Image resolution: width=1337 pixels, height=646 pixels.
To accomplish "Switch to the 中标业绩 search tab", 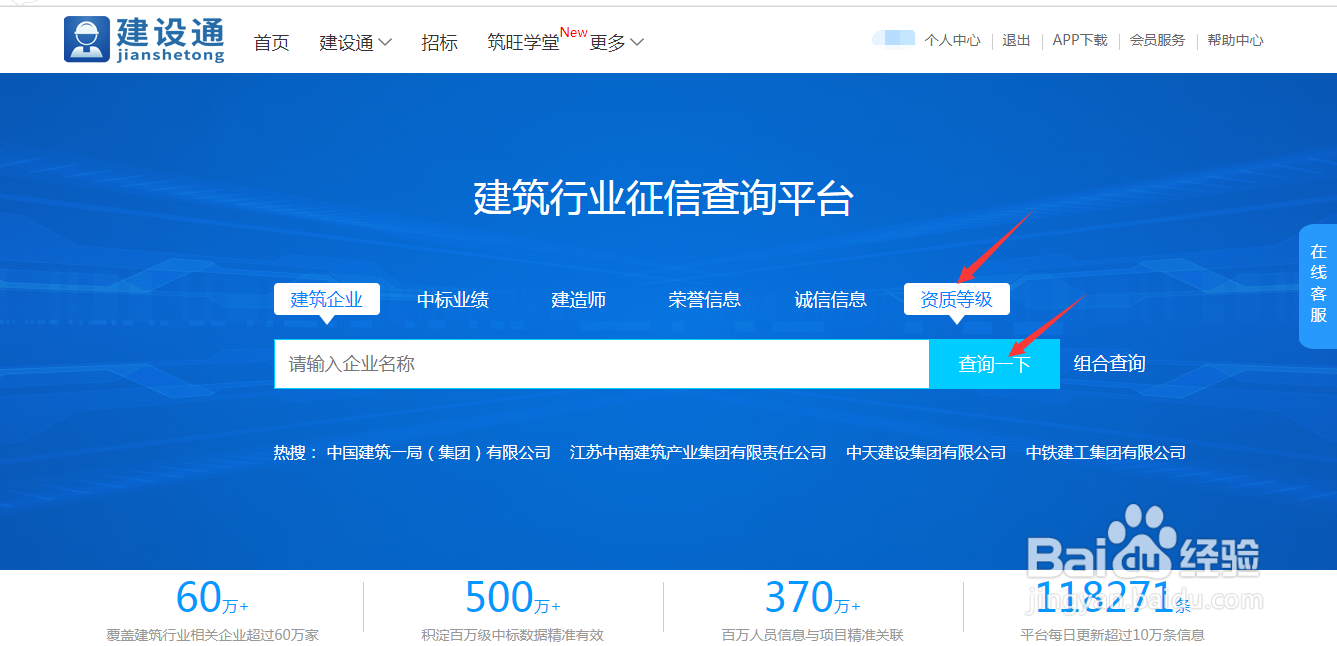I will (453, 299).
